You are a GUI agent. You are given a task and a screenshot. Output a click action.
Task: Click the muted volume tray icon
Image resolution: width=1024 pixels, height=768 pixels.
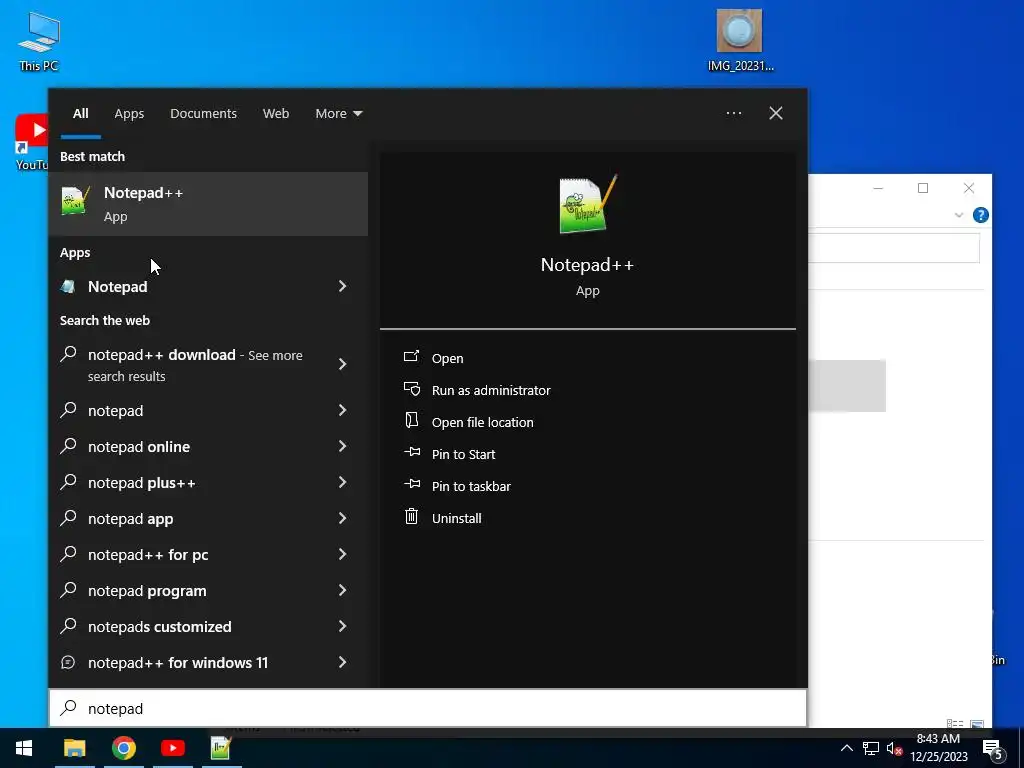[x=894, y=748]
